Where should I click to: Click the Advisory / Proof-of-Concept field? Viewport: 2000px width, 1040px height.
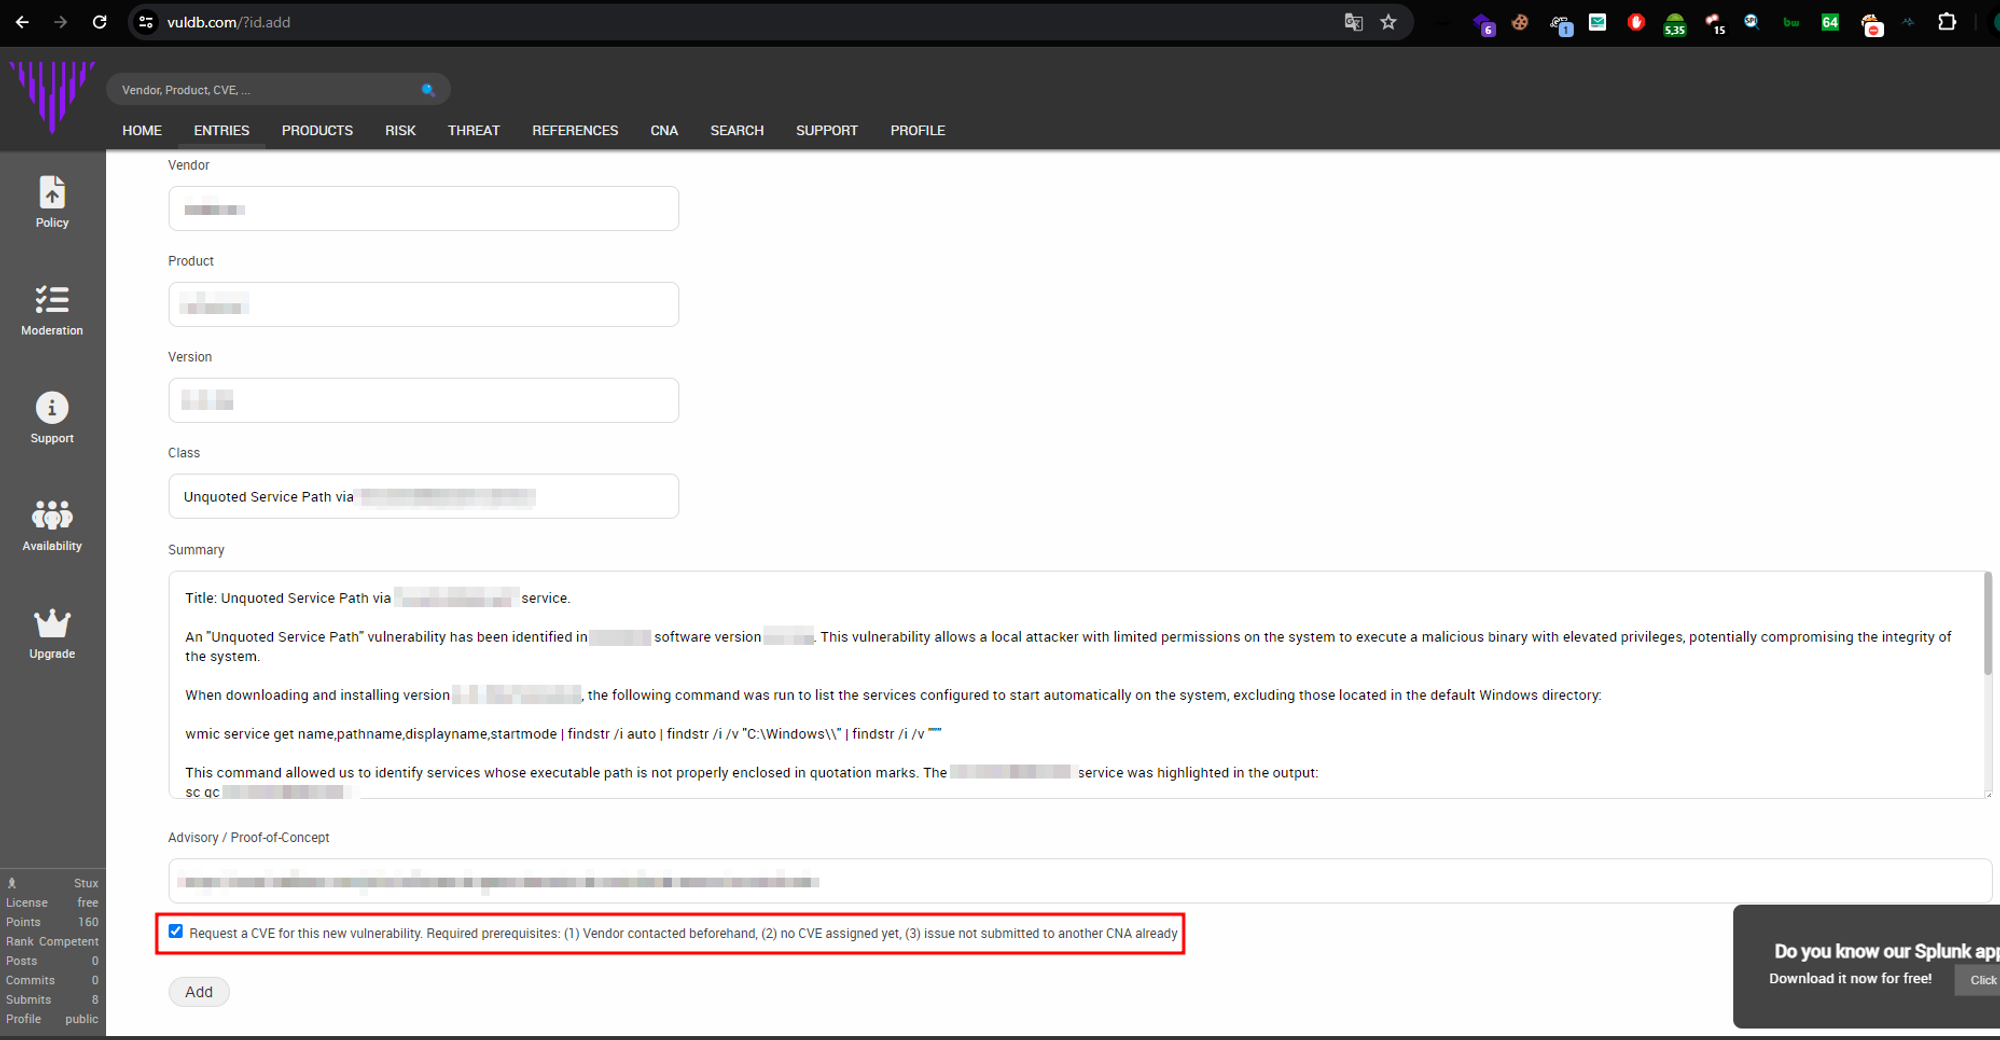(1080, 881)
